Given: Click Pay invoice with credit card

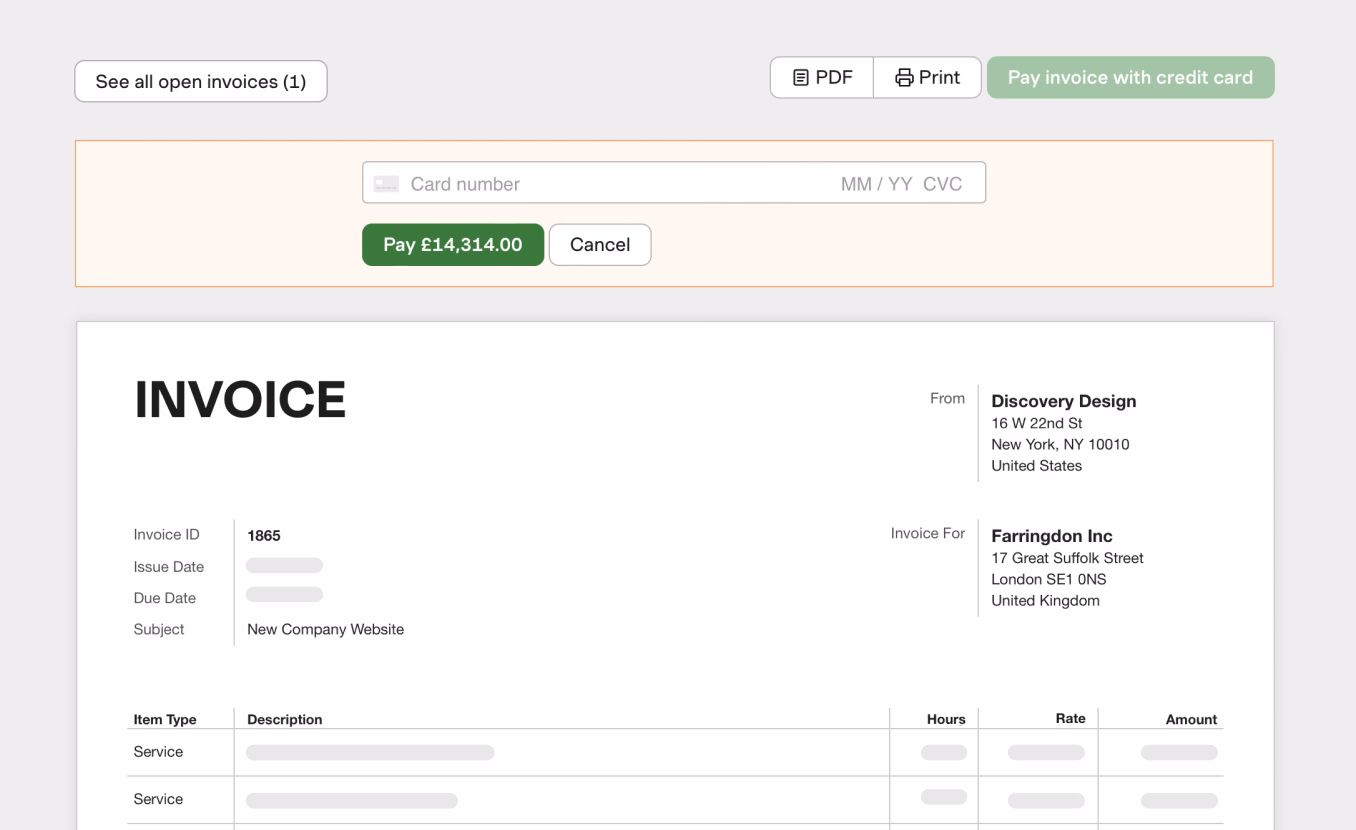Looking at the screenshot, I should 1130,78.
